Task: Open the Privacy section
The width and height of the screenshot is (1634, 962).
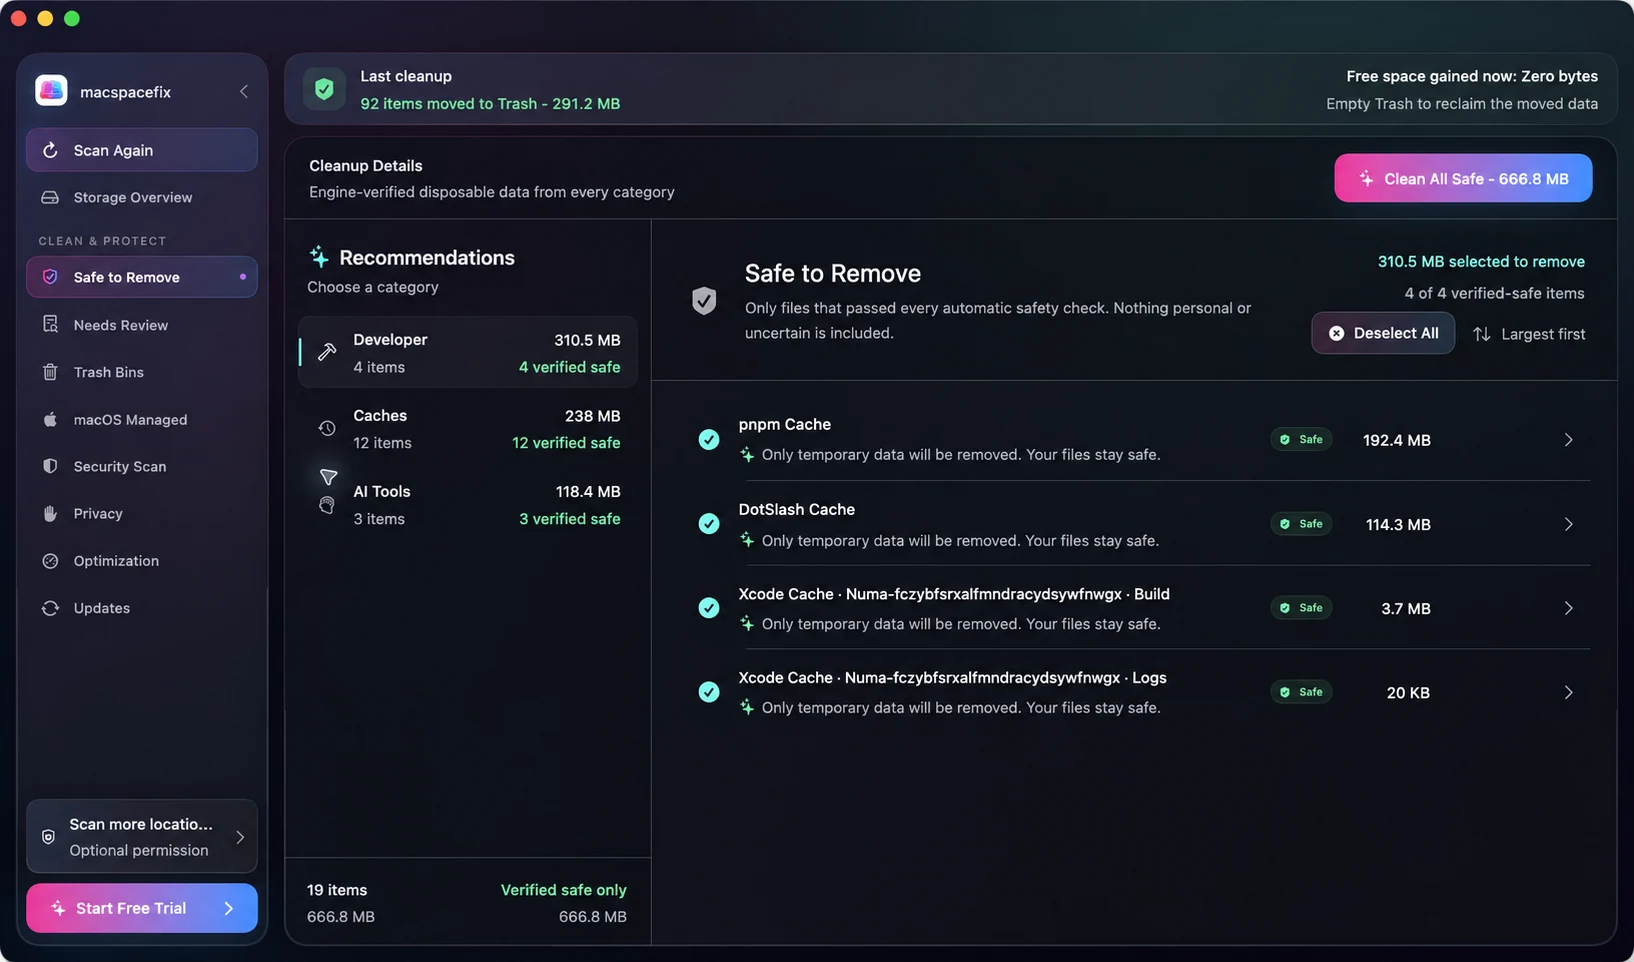Action: pos(142,513)
